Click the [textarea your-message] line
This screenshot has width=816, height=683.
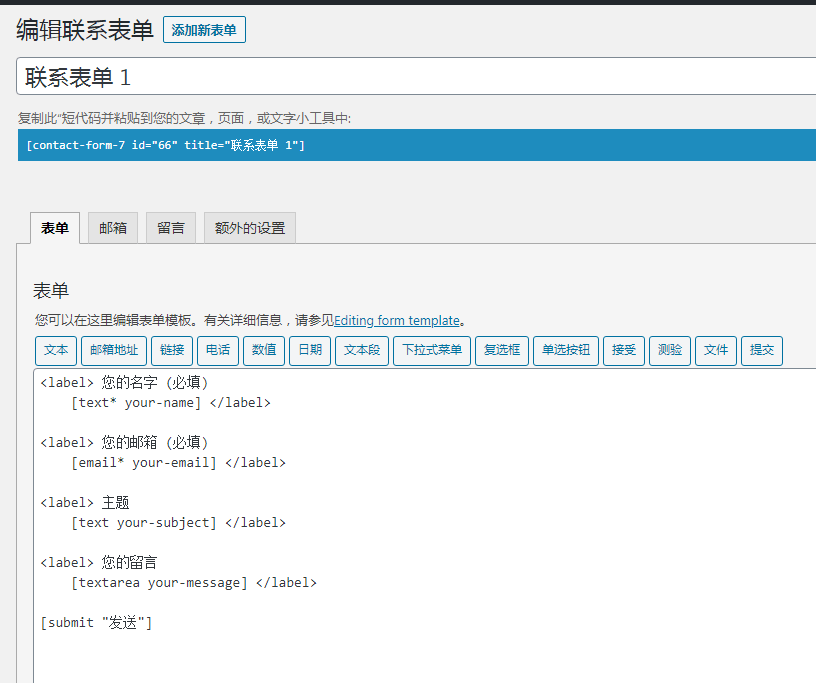coord(194,583)
